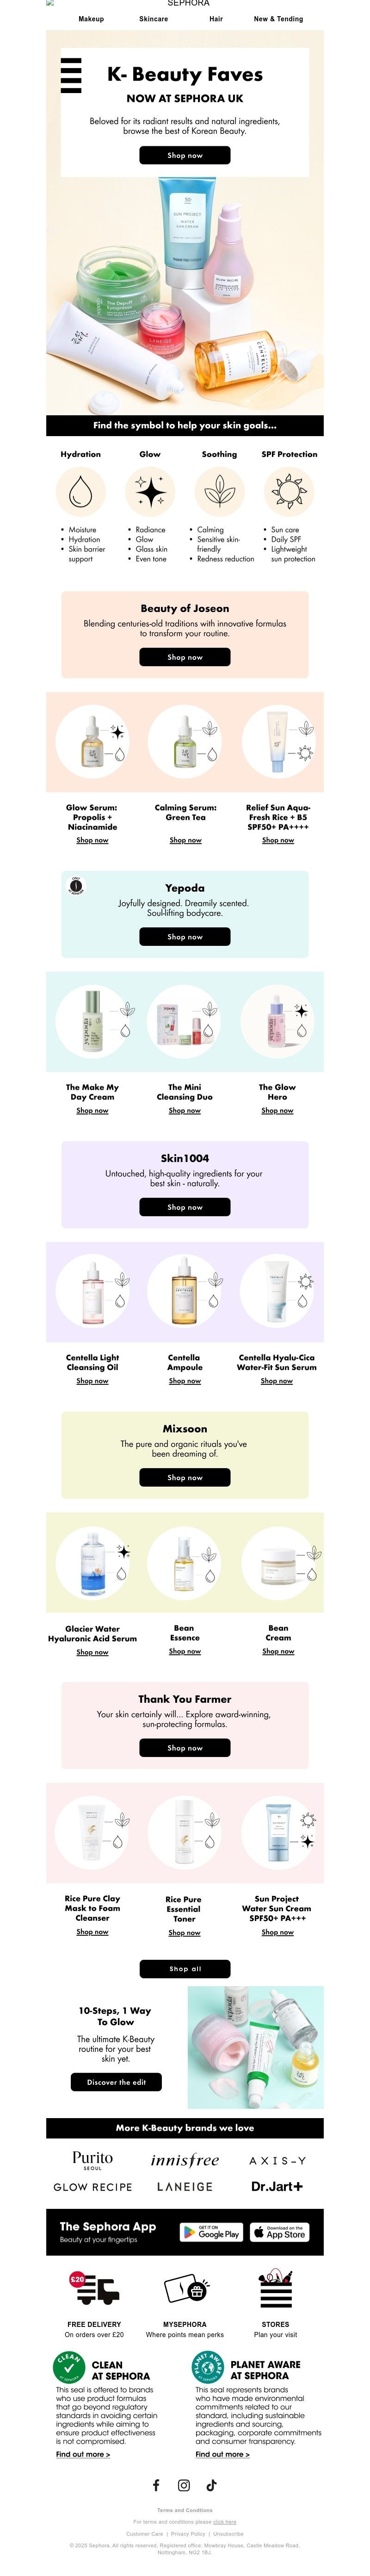Click the Shop all button
This screenshot has width=370, height=2576.
[185, 1968]
